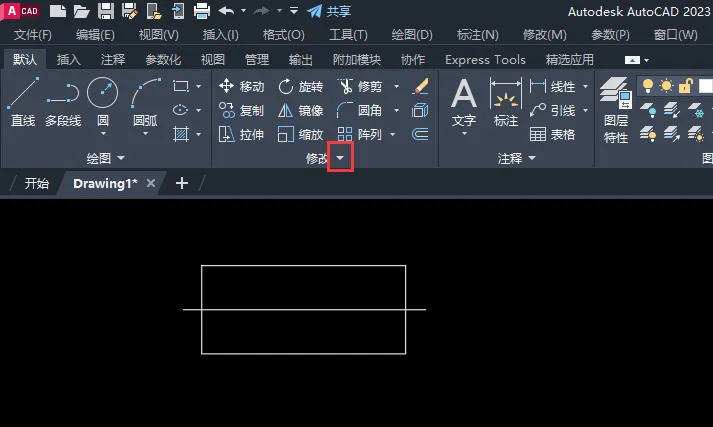Image resolution: width=713 pixels, height=427 pixels.
Task: Click the Offset tool icon
Action: pos(420,134)
